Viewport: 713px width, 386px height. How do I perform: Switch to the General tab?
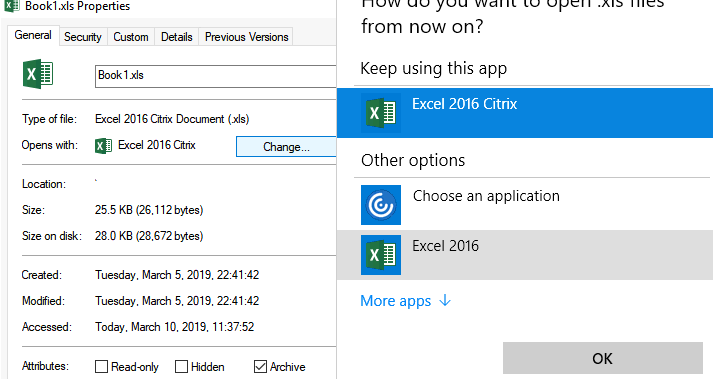[x=33, y=35]
